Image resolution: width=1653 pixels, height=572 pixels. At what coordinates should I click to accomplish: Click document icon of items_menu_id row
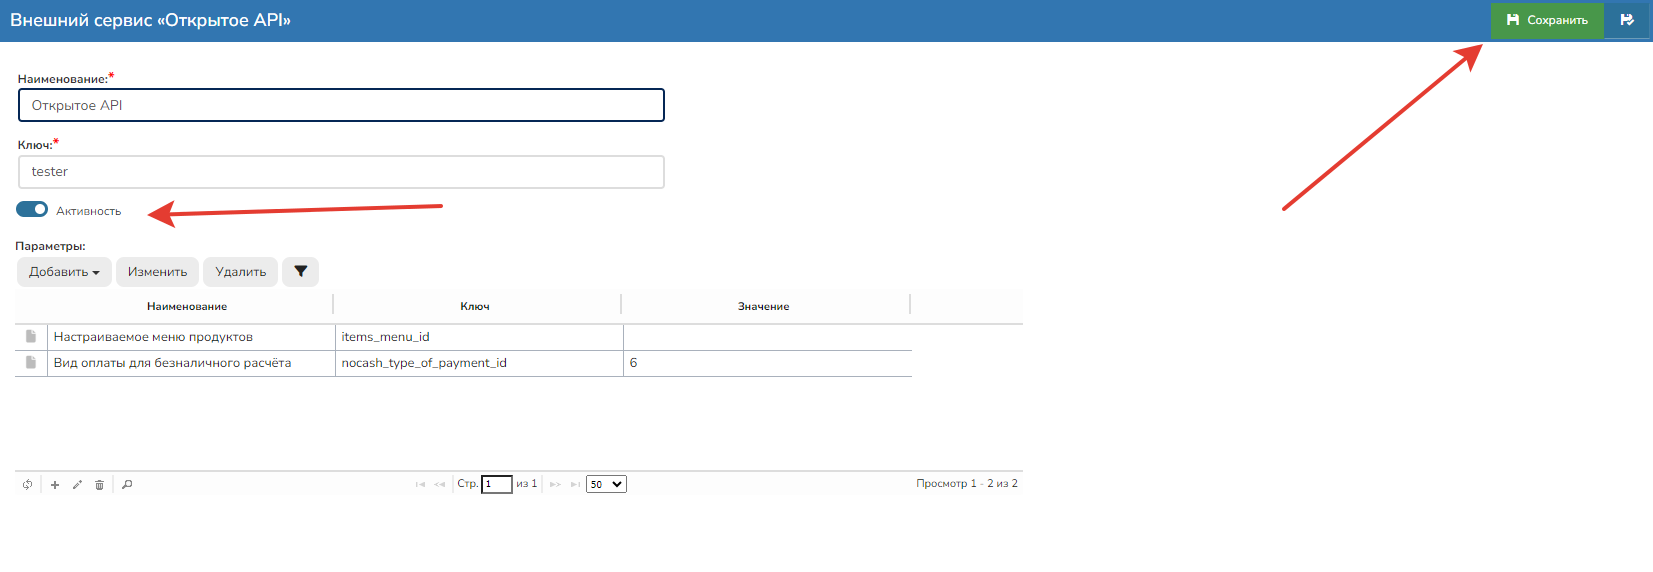[x=31, y=337]
